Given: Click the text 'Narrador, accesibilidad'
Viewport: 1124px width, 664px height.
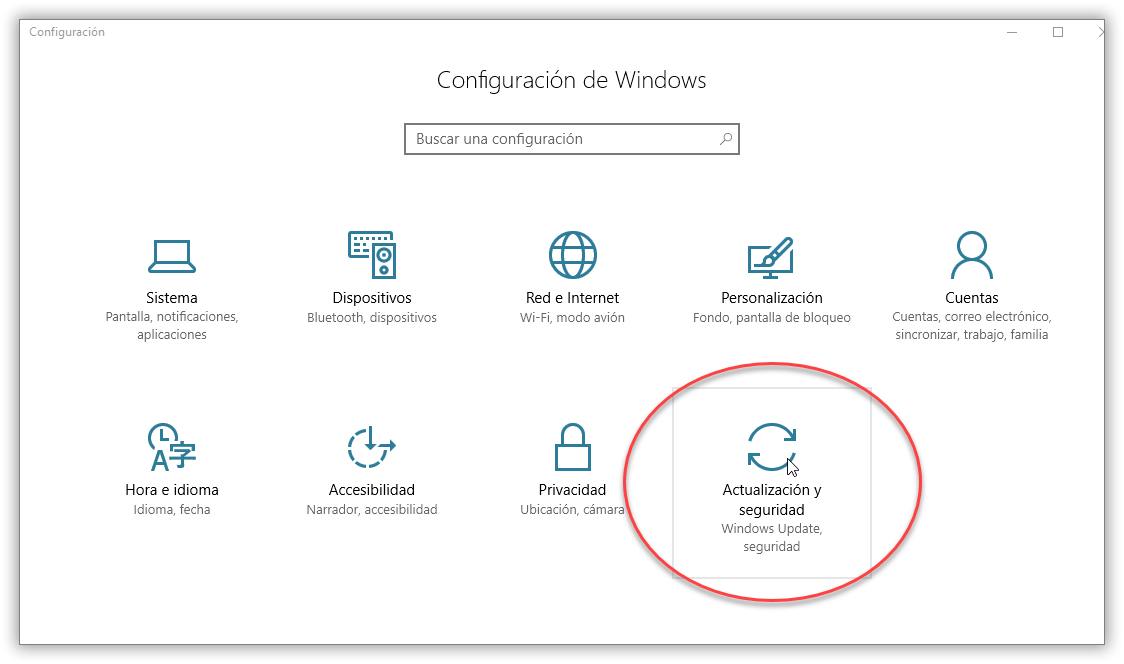Looking at the screenshot, I should tap(371, 510).
